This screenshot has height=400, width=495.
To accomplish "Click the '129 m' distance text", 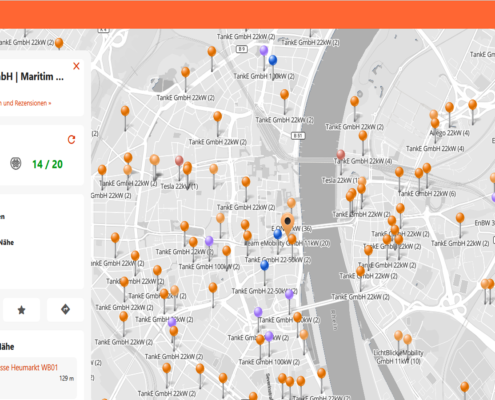I will pos(67,378).
